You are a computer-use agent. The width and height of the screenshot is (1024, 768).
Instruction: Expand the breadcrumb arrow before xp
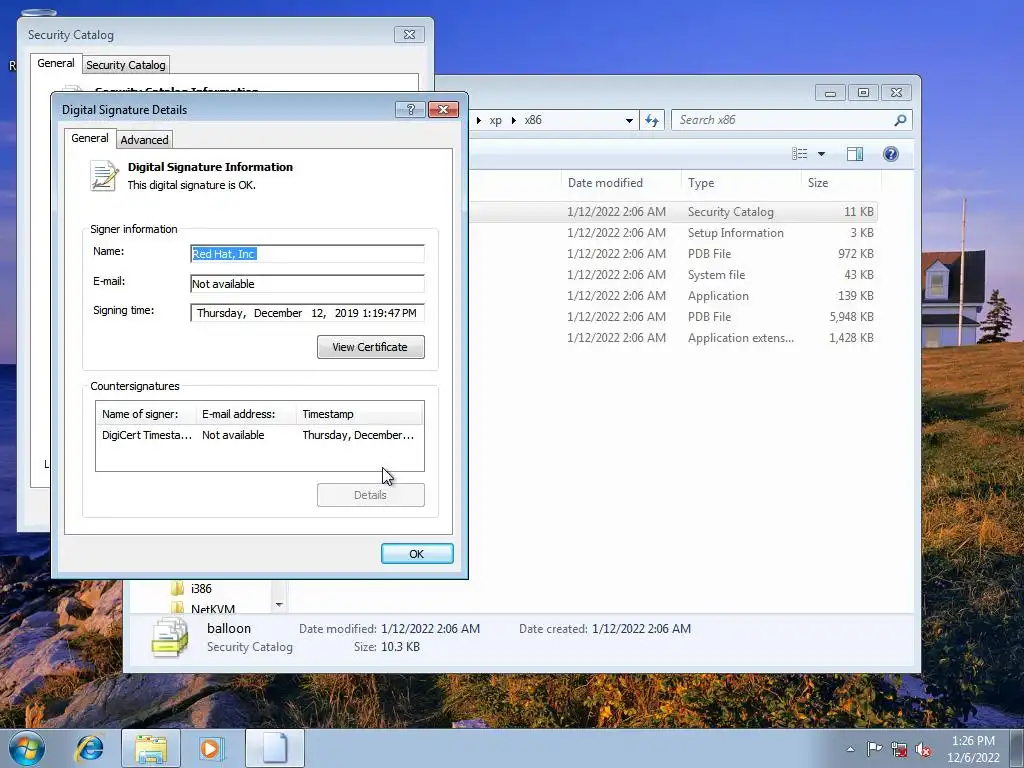pyautogui.click(x=479, y=120)
